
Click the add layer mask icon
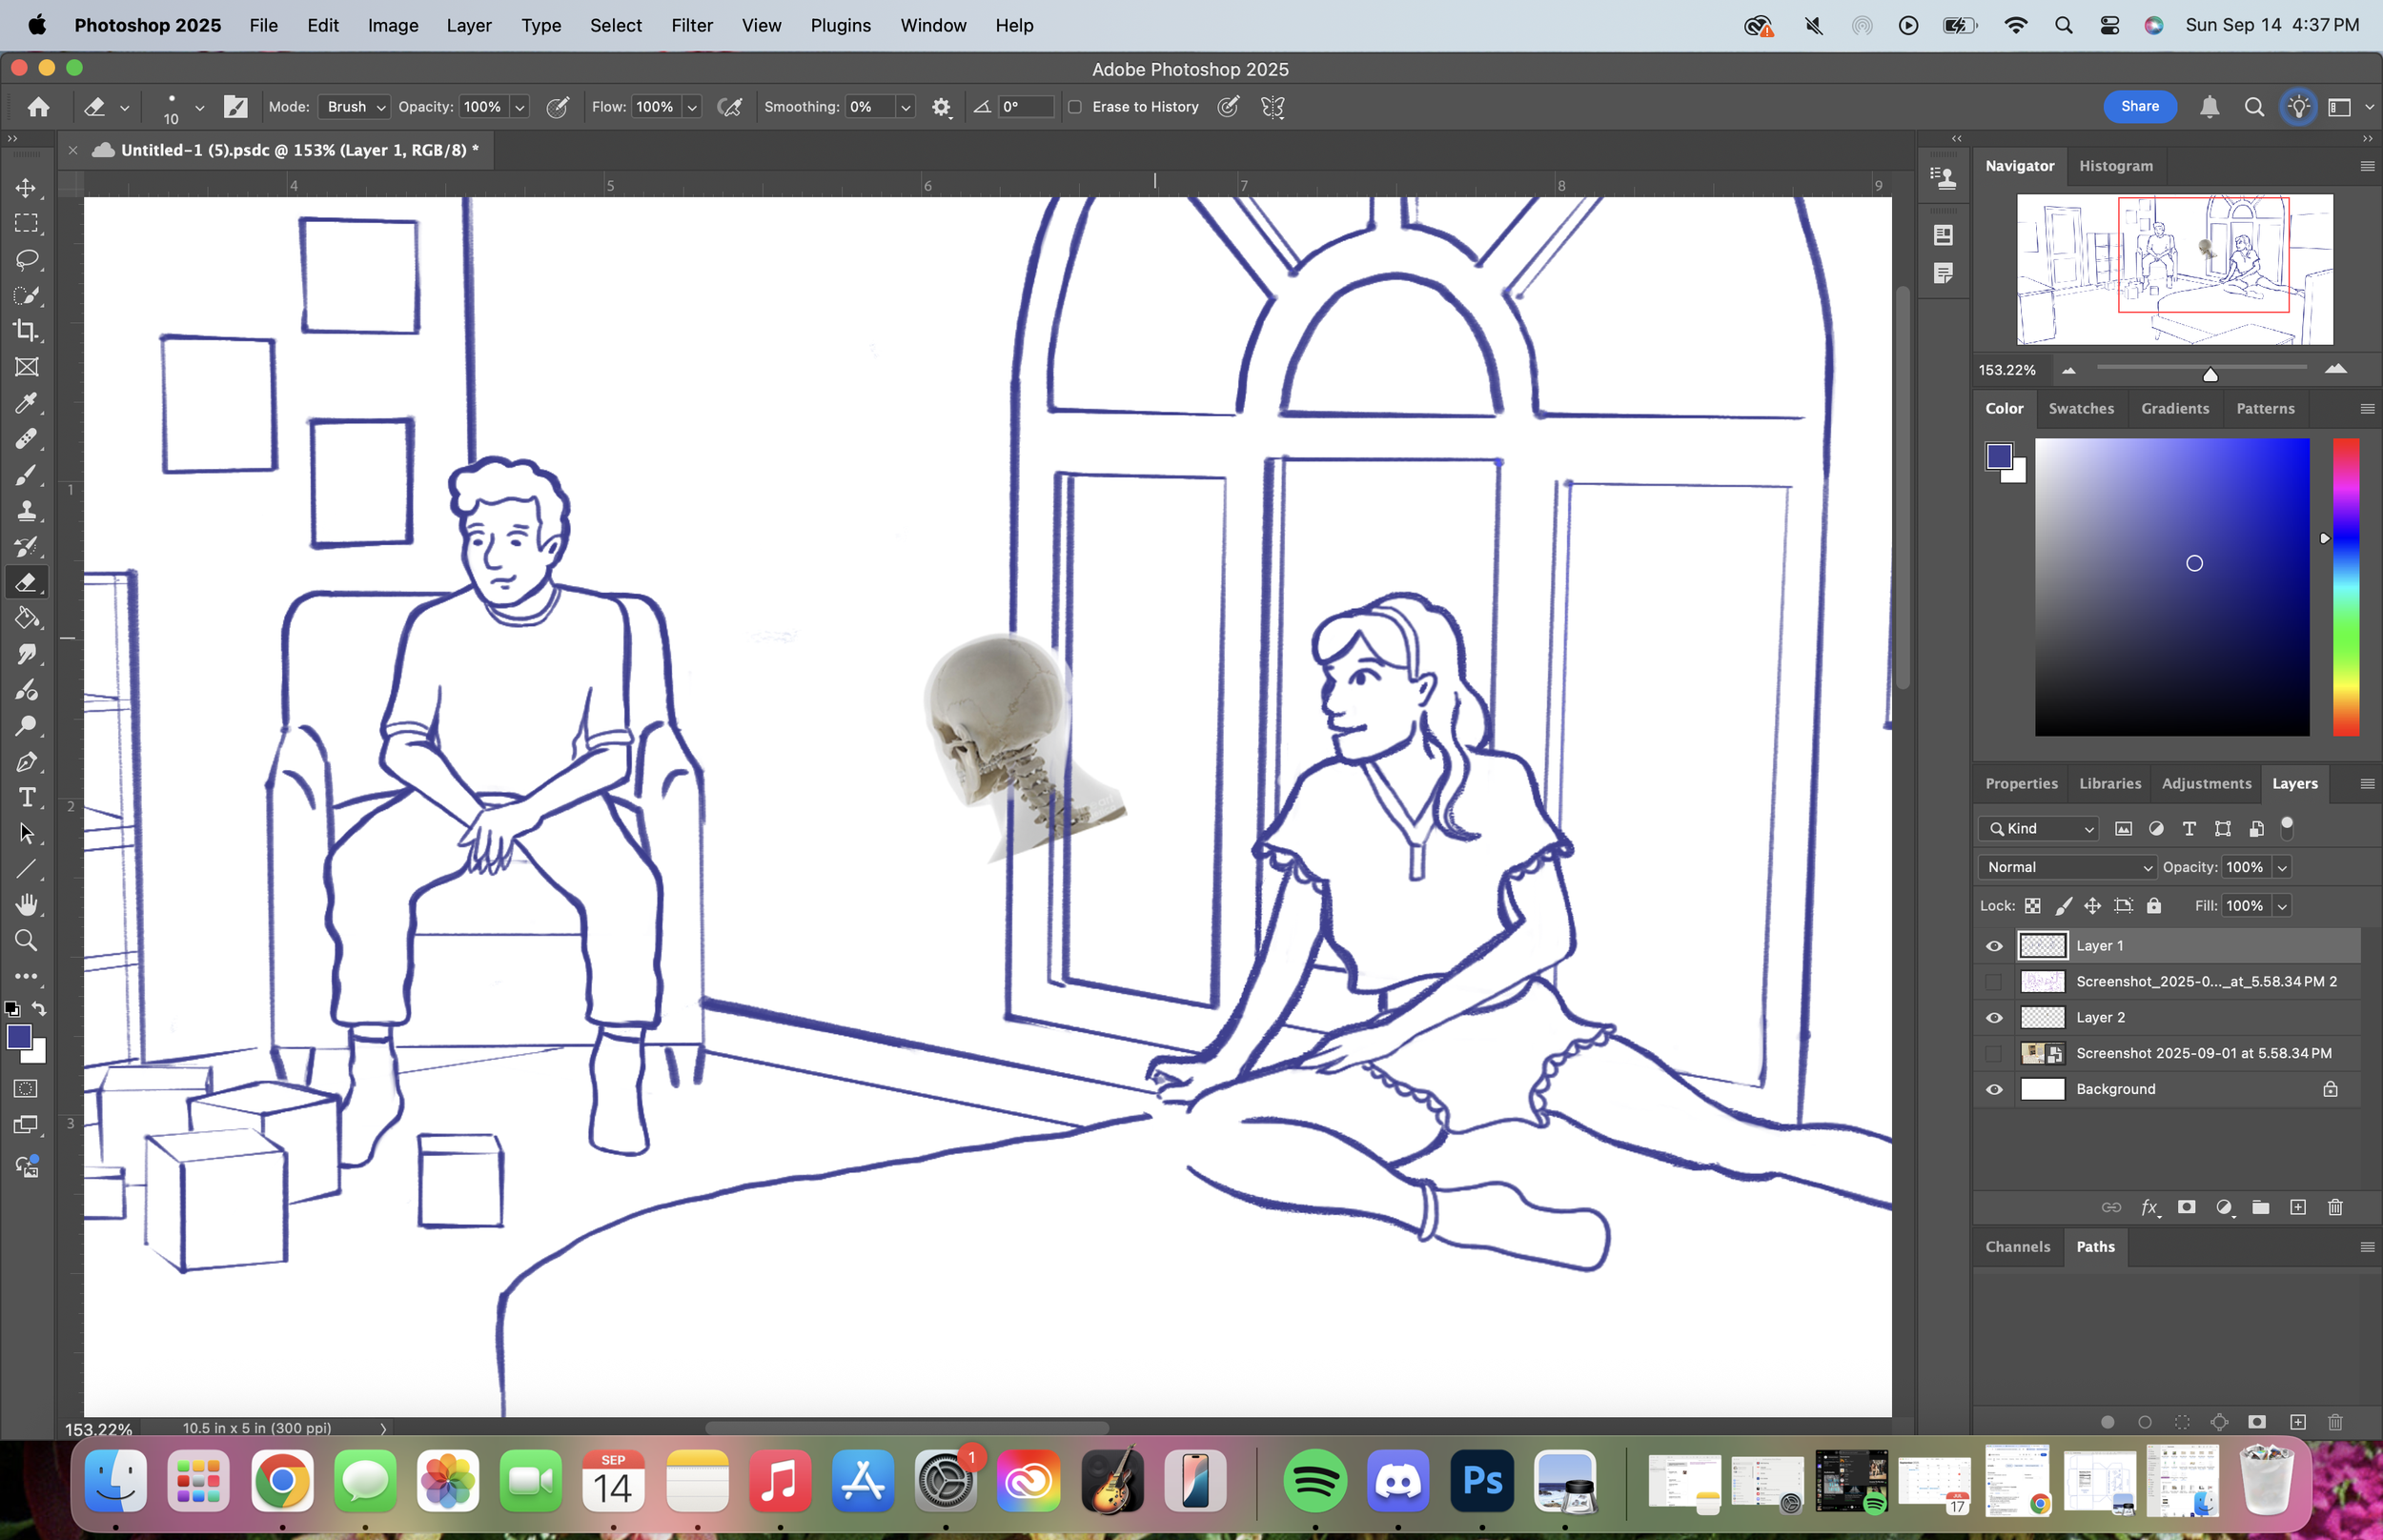tap(2186, 1207)
